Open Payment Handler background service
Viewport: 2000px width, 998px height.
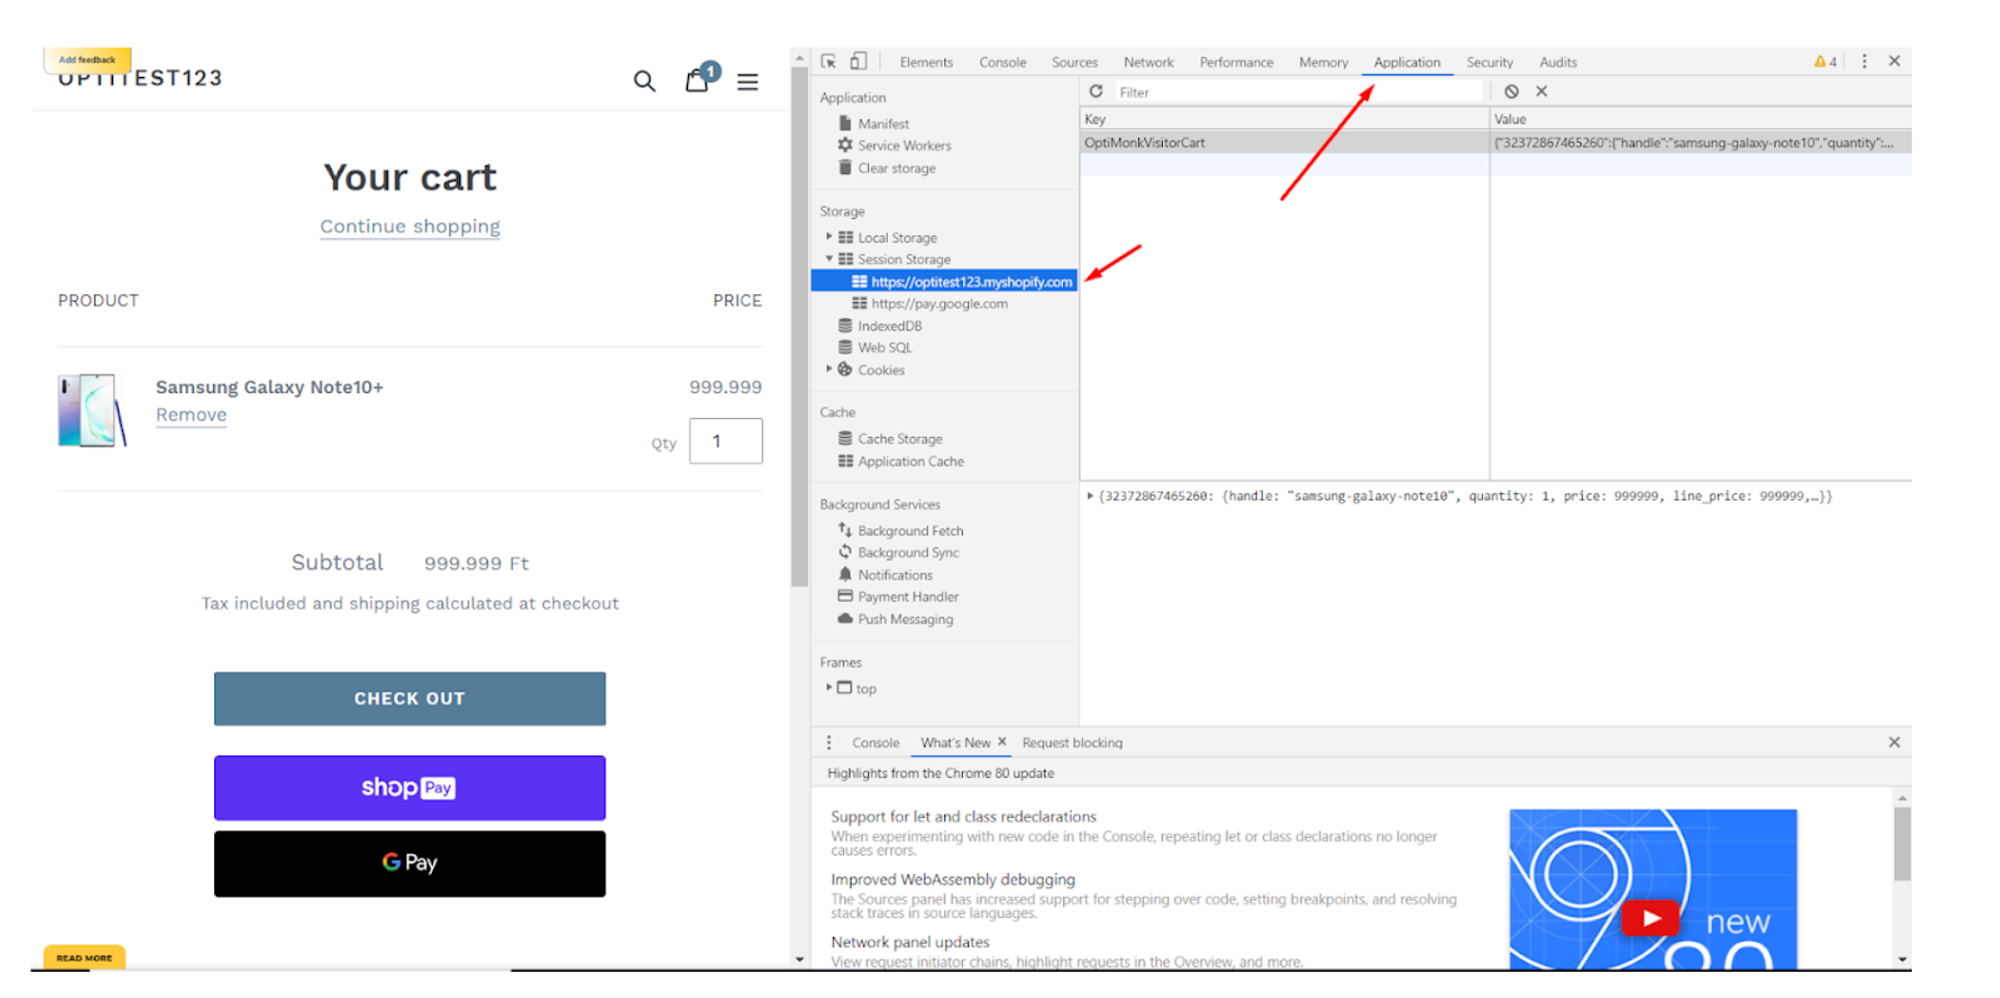(x=907, y=597)
